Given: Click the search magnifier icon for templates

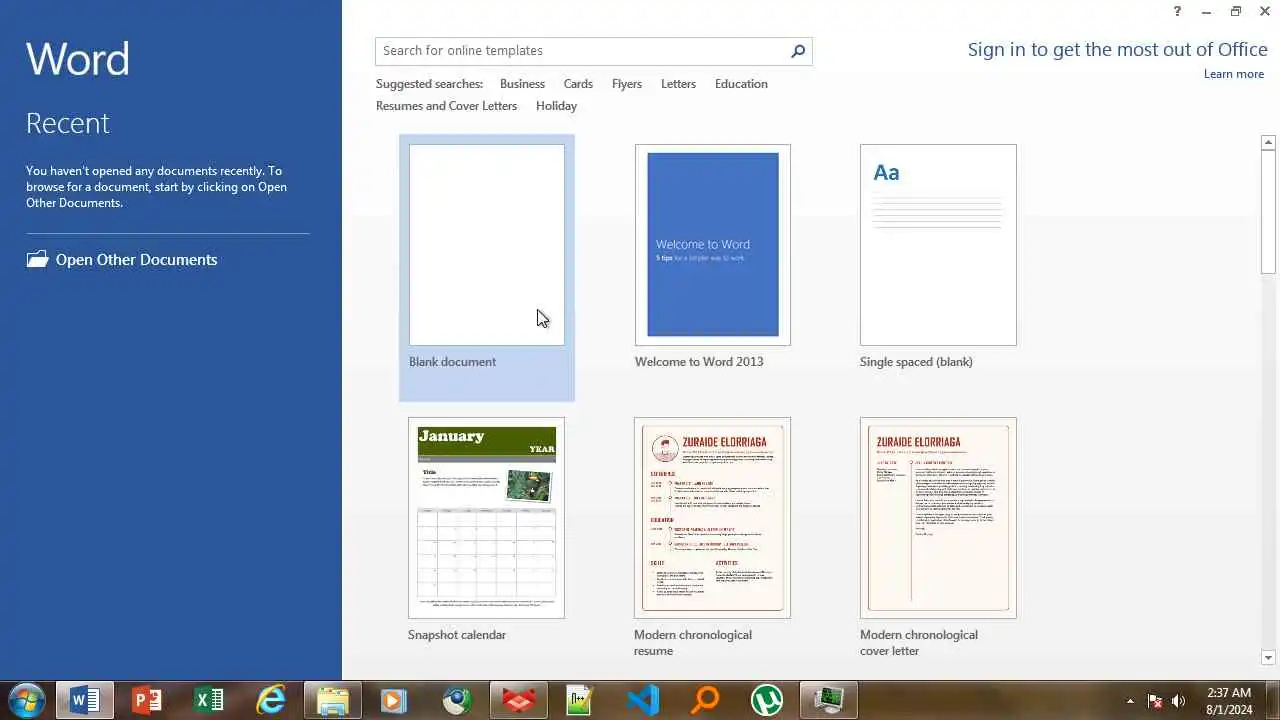Looking at the screenshot, I should (798, 51).
